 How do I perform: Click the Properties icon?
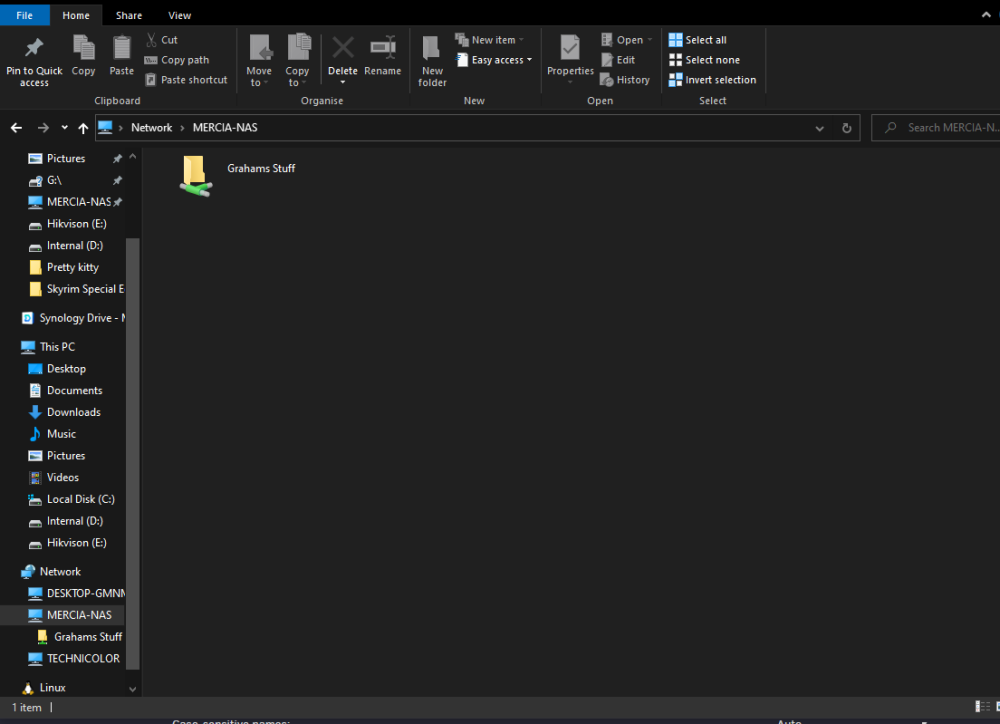click(570, 48)
